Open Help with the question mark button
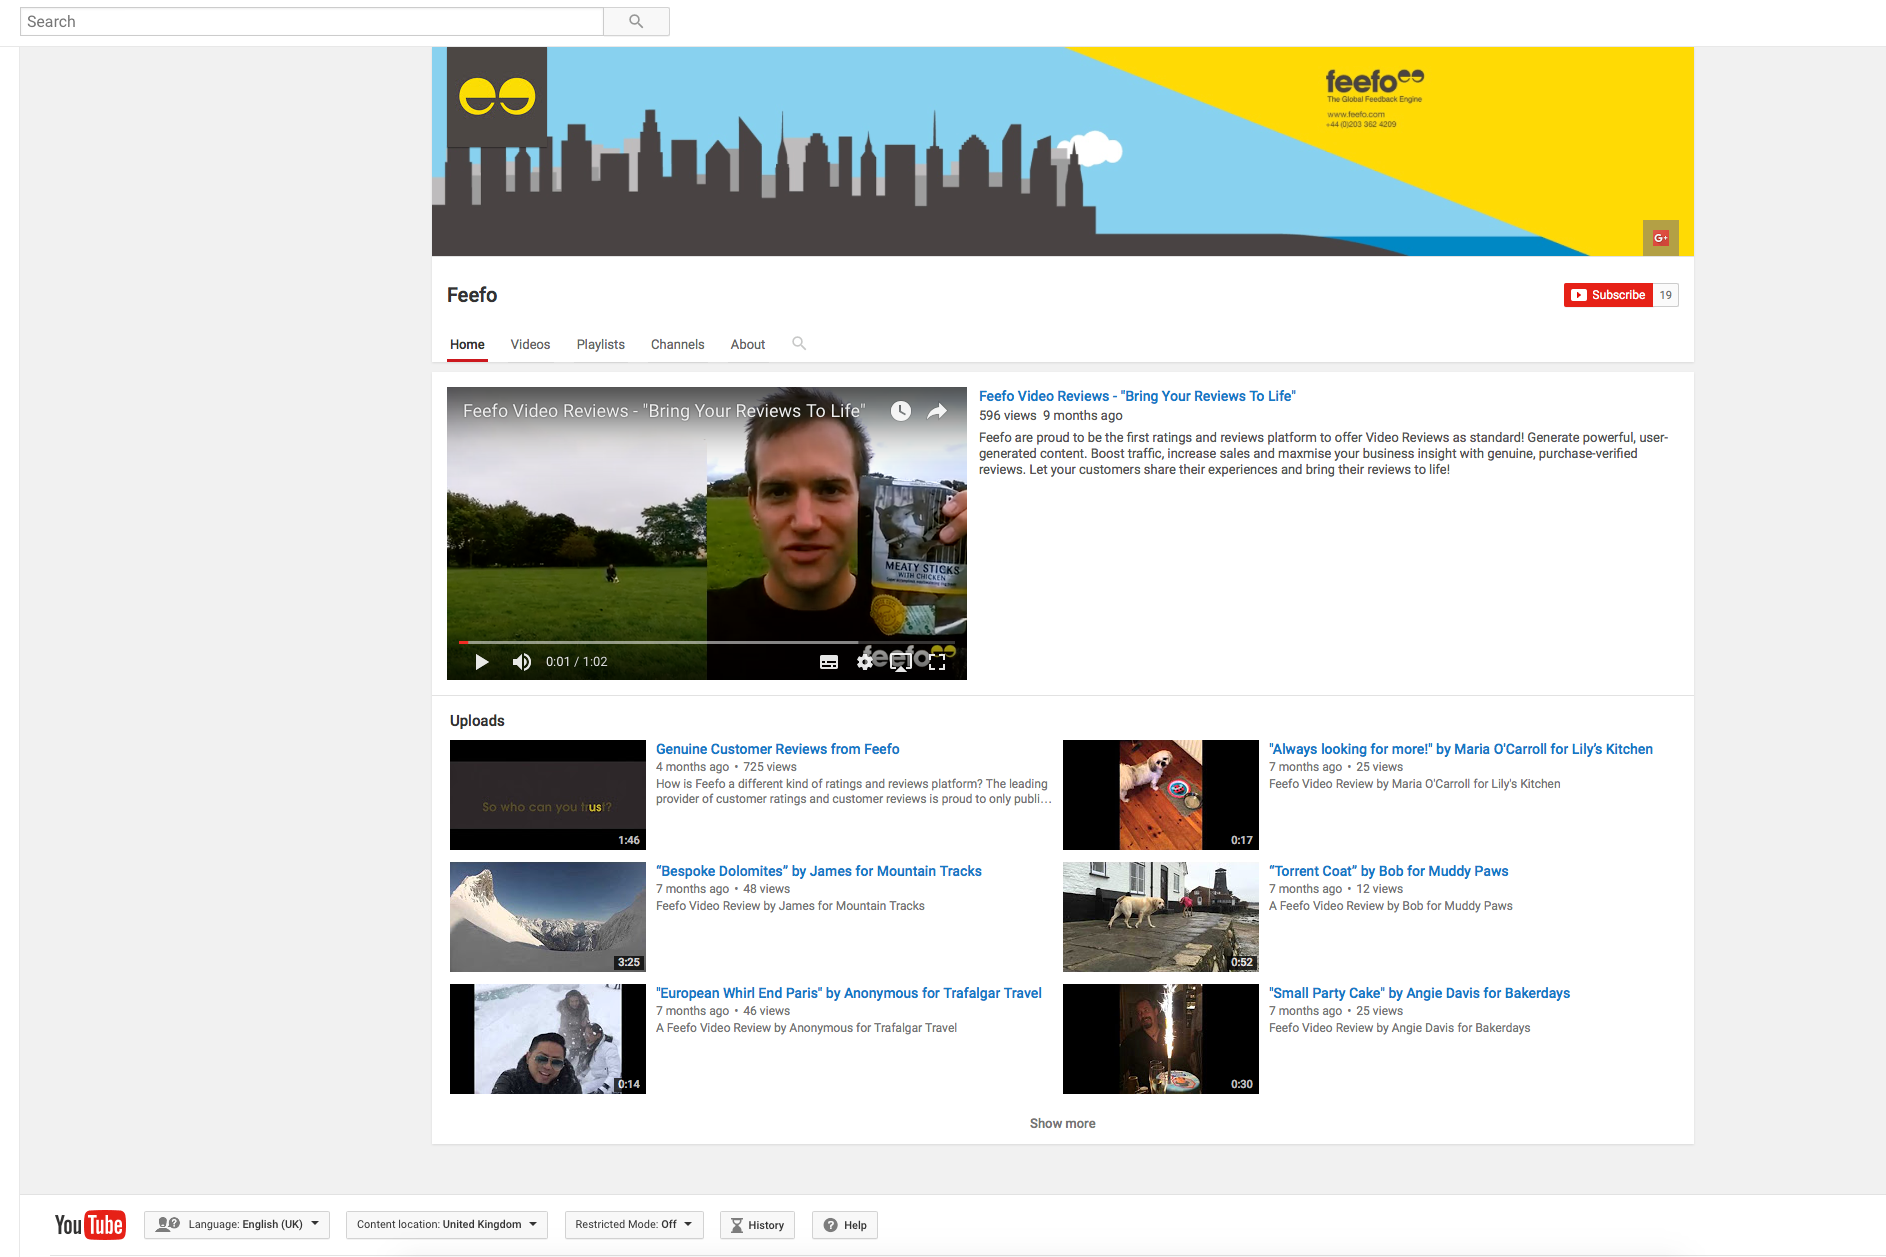The image size is (1886, 1257). tap(845, 1225)
